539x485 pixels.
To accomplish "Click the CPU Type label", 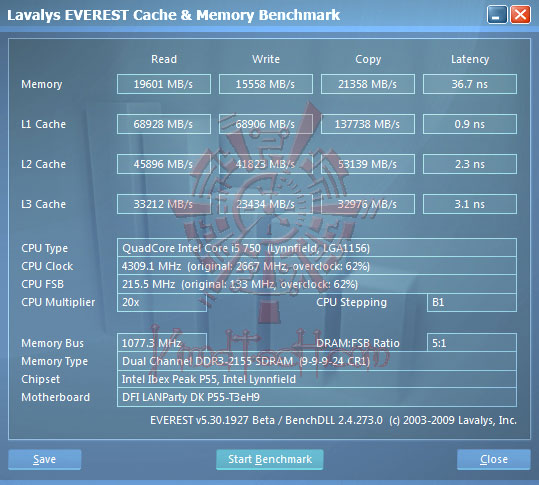I will (44, 248).
